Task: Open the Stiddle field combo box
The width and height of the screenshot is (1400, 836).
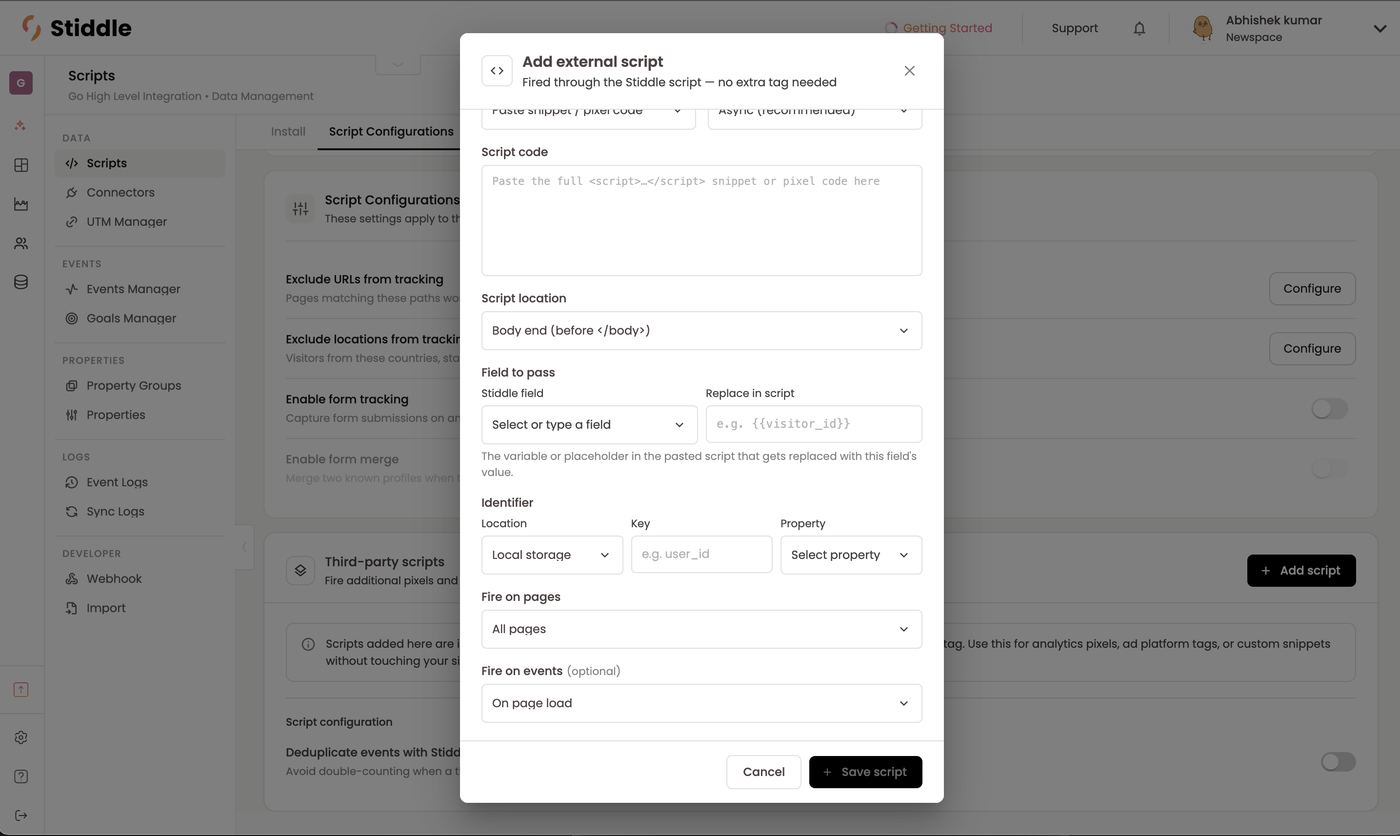Action: (x=589, y=424)
